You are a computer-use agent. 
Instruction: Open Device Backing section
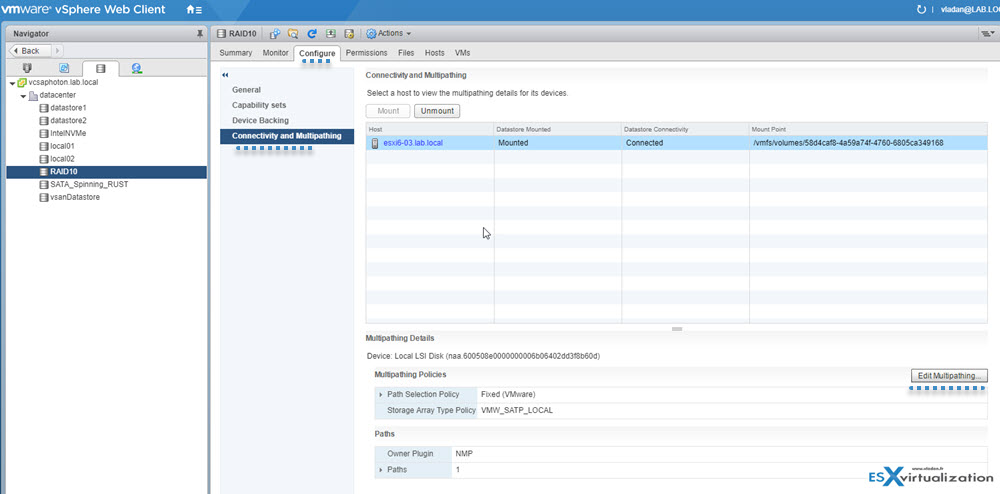260,120
